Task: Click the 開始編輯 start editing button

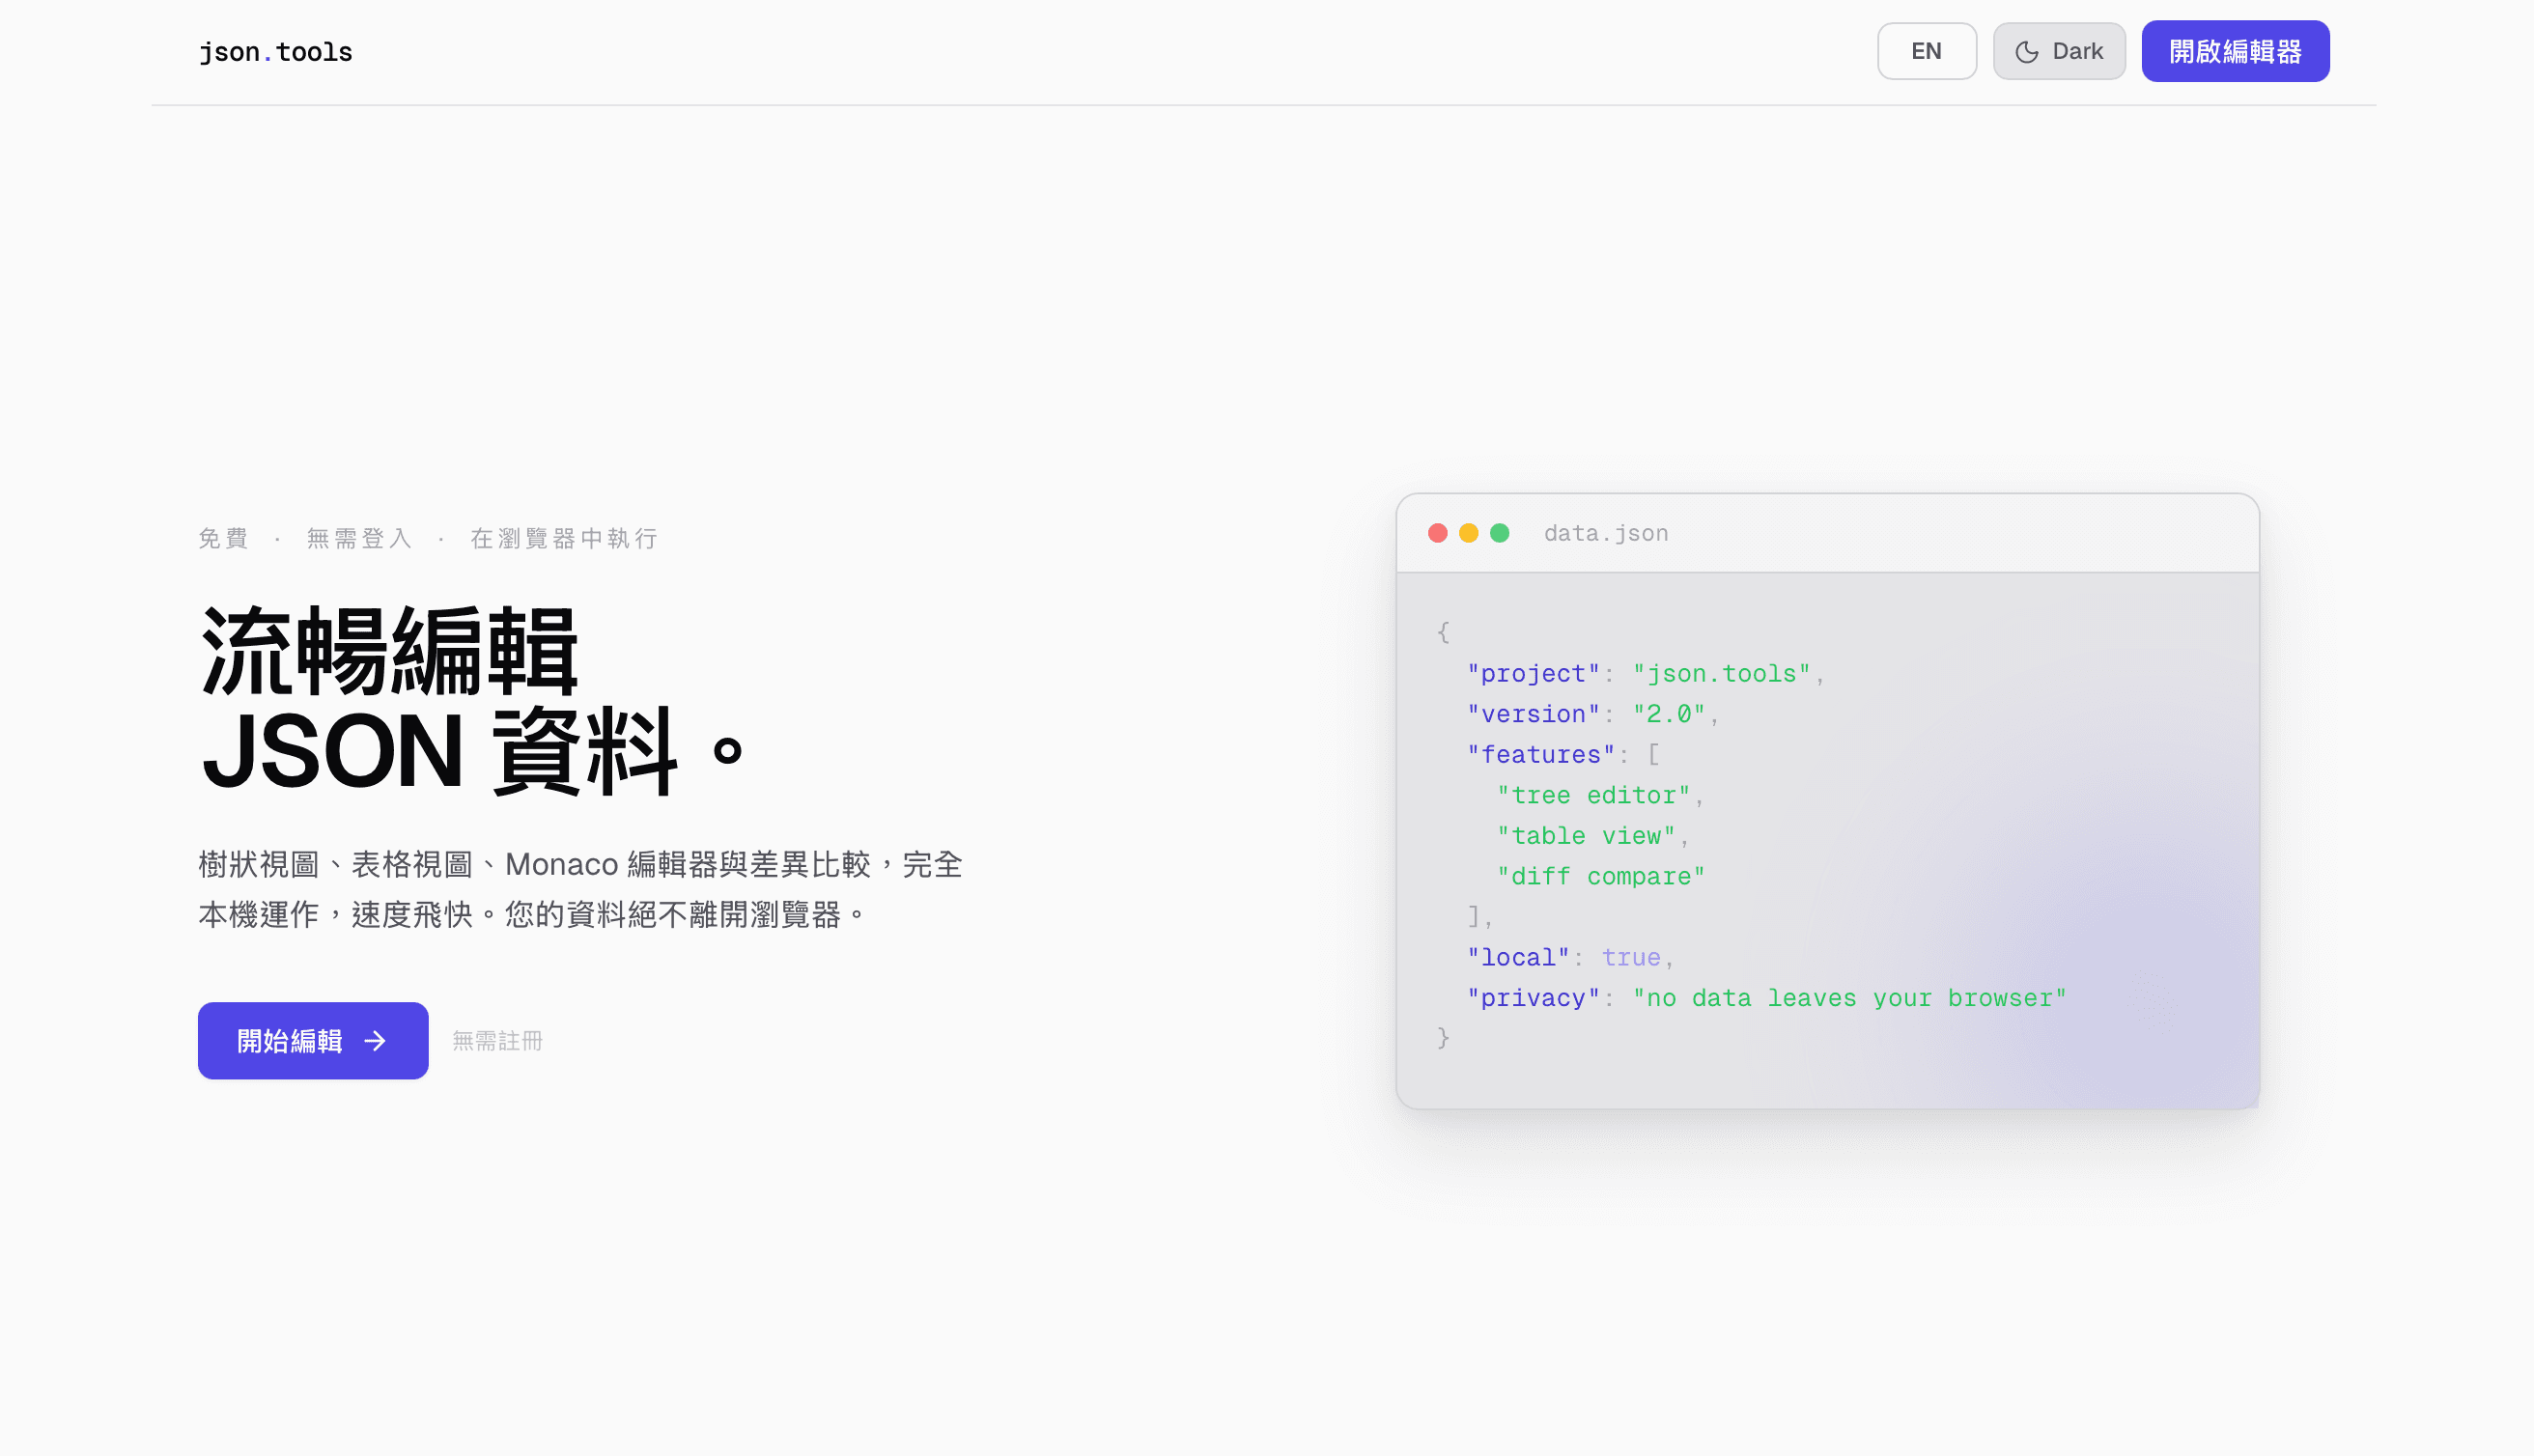Action: (313, 1040)
